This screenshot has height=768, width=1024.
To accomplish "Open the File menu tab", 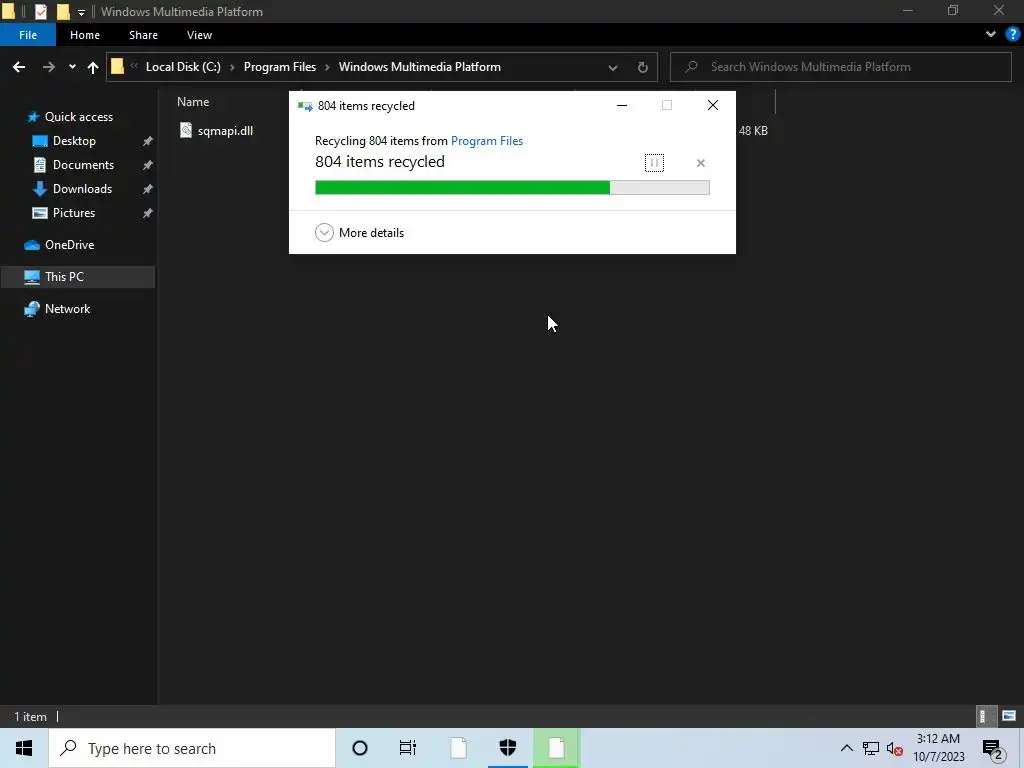I will (x=27, y=35).
